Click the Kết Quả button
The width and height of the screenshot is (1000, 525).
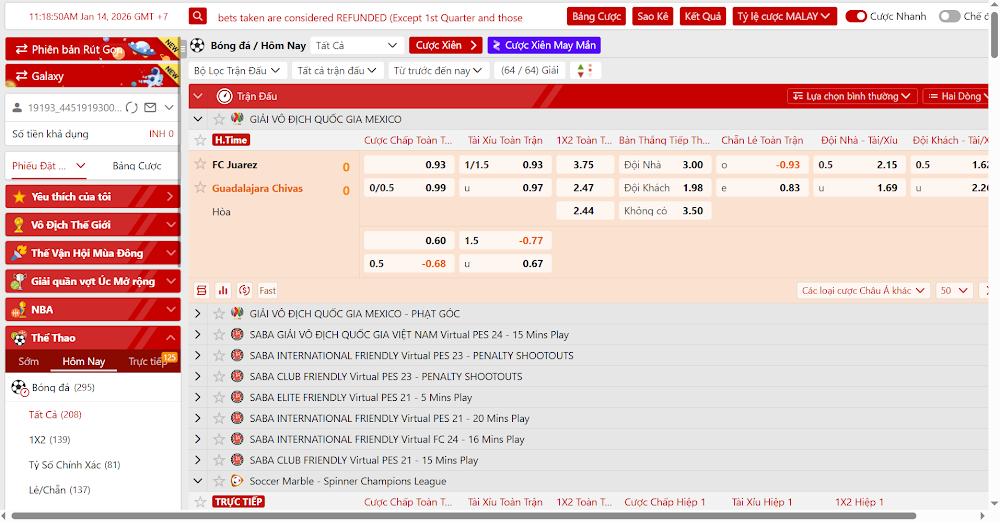click(703, 17)
